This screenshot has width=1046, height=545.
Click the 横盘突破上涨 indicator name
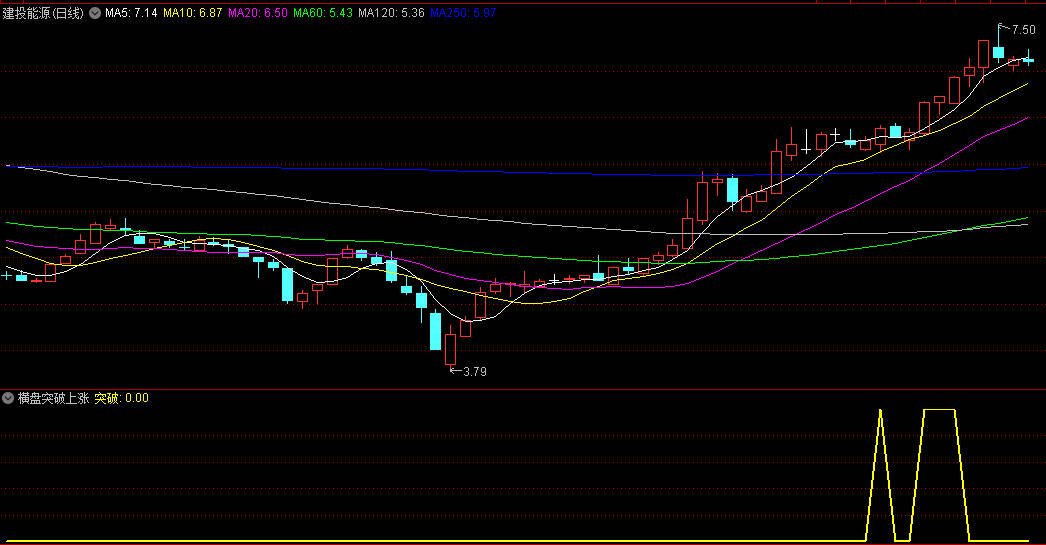click(x=53, y=398)
